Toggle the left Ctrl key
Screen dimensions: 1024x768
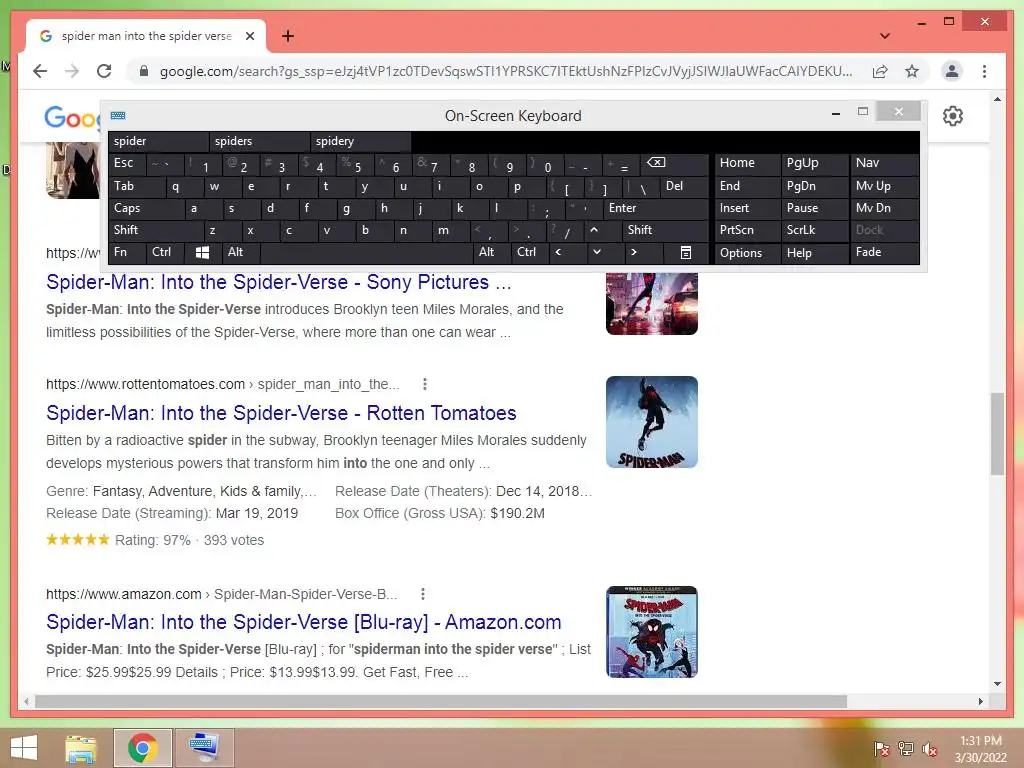[164, 252]
